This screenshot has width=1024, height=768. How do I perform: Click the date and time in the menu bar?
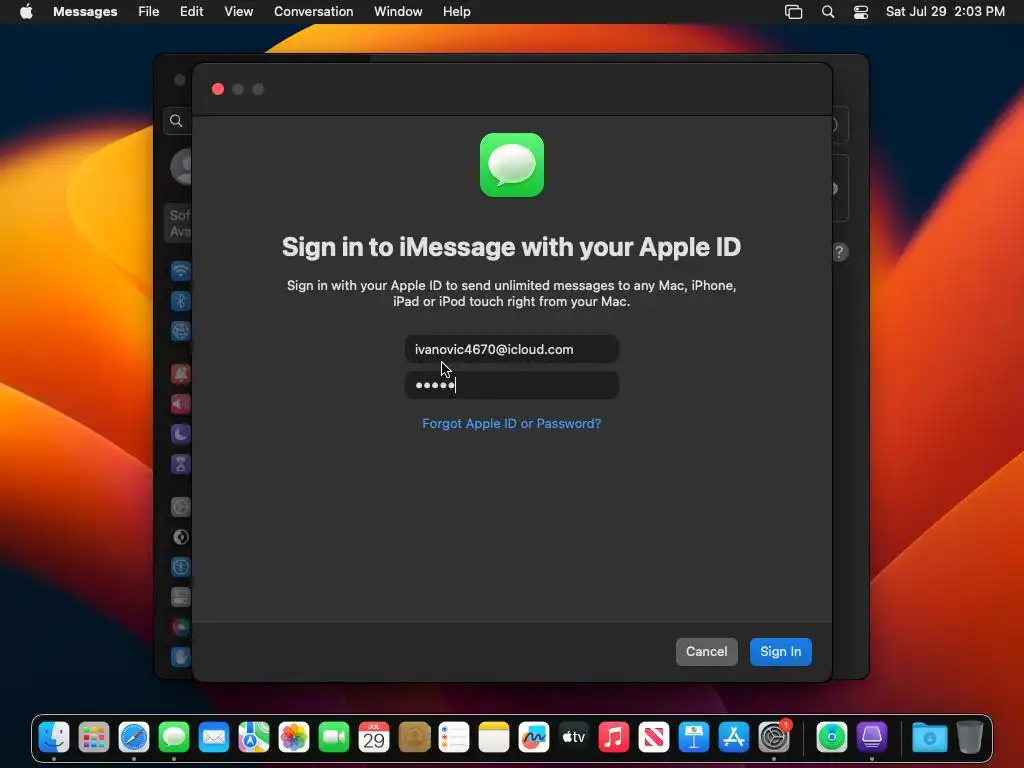tap(945, 12)
